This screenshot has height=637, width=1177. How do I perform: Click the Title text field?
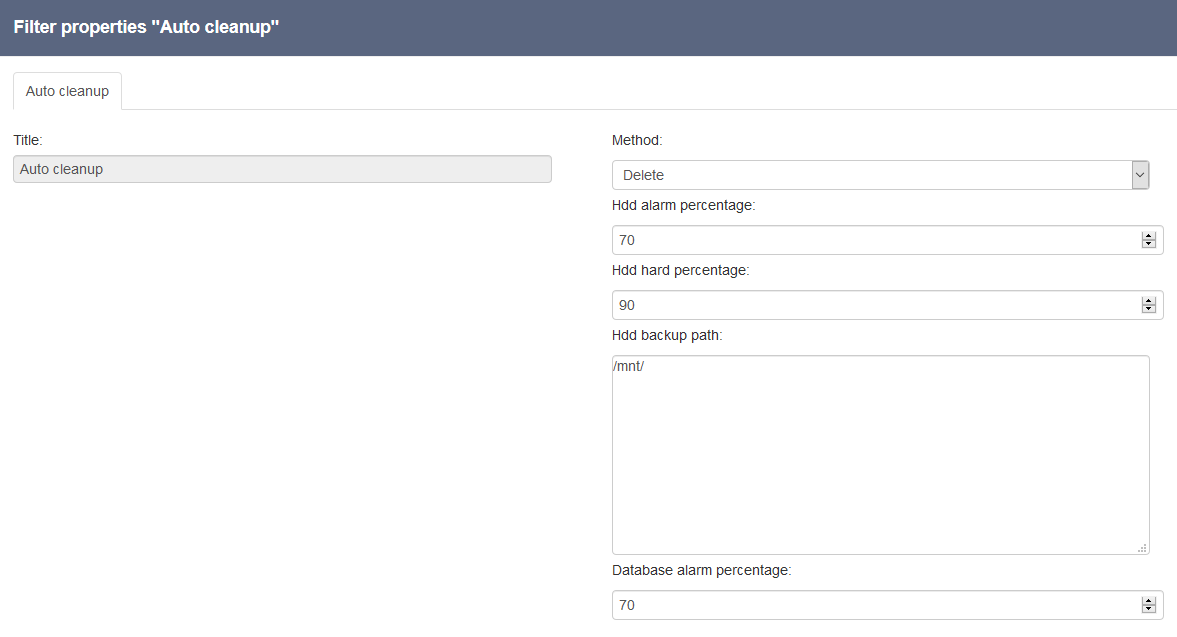282,169
